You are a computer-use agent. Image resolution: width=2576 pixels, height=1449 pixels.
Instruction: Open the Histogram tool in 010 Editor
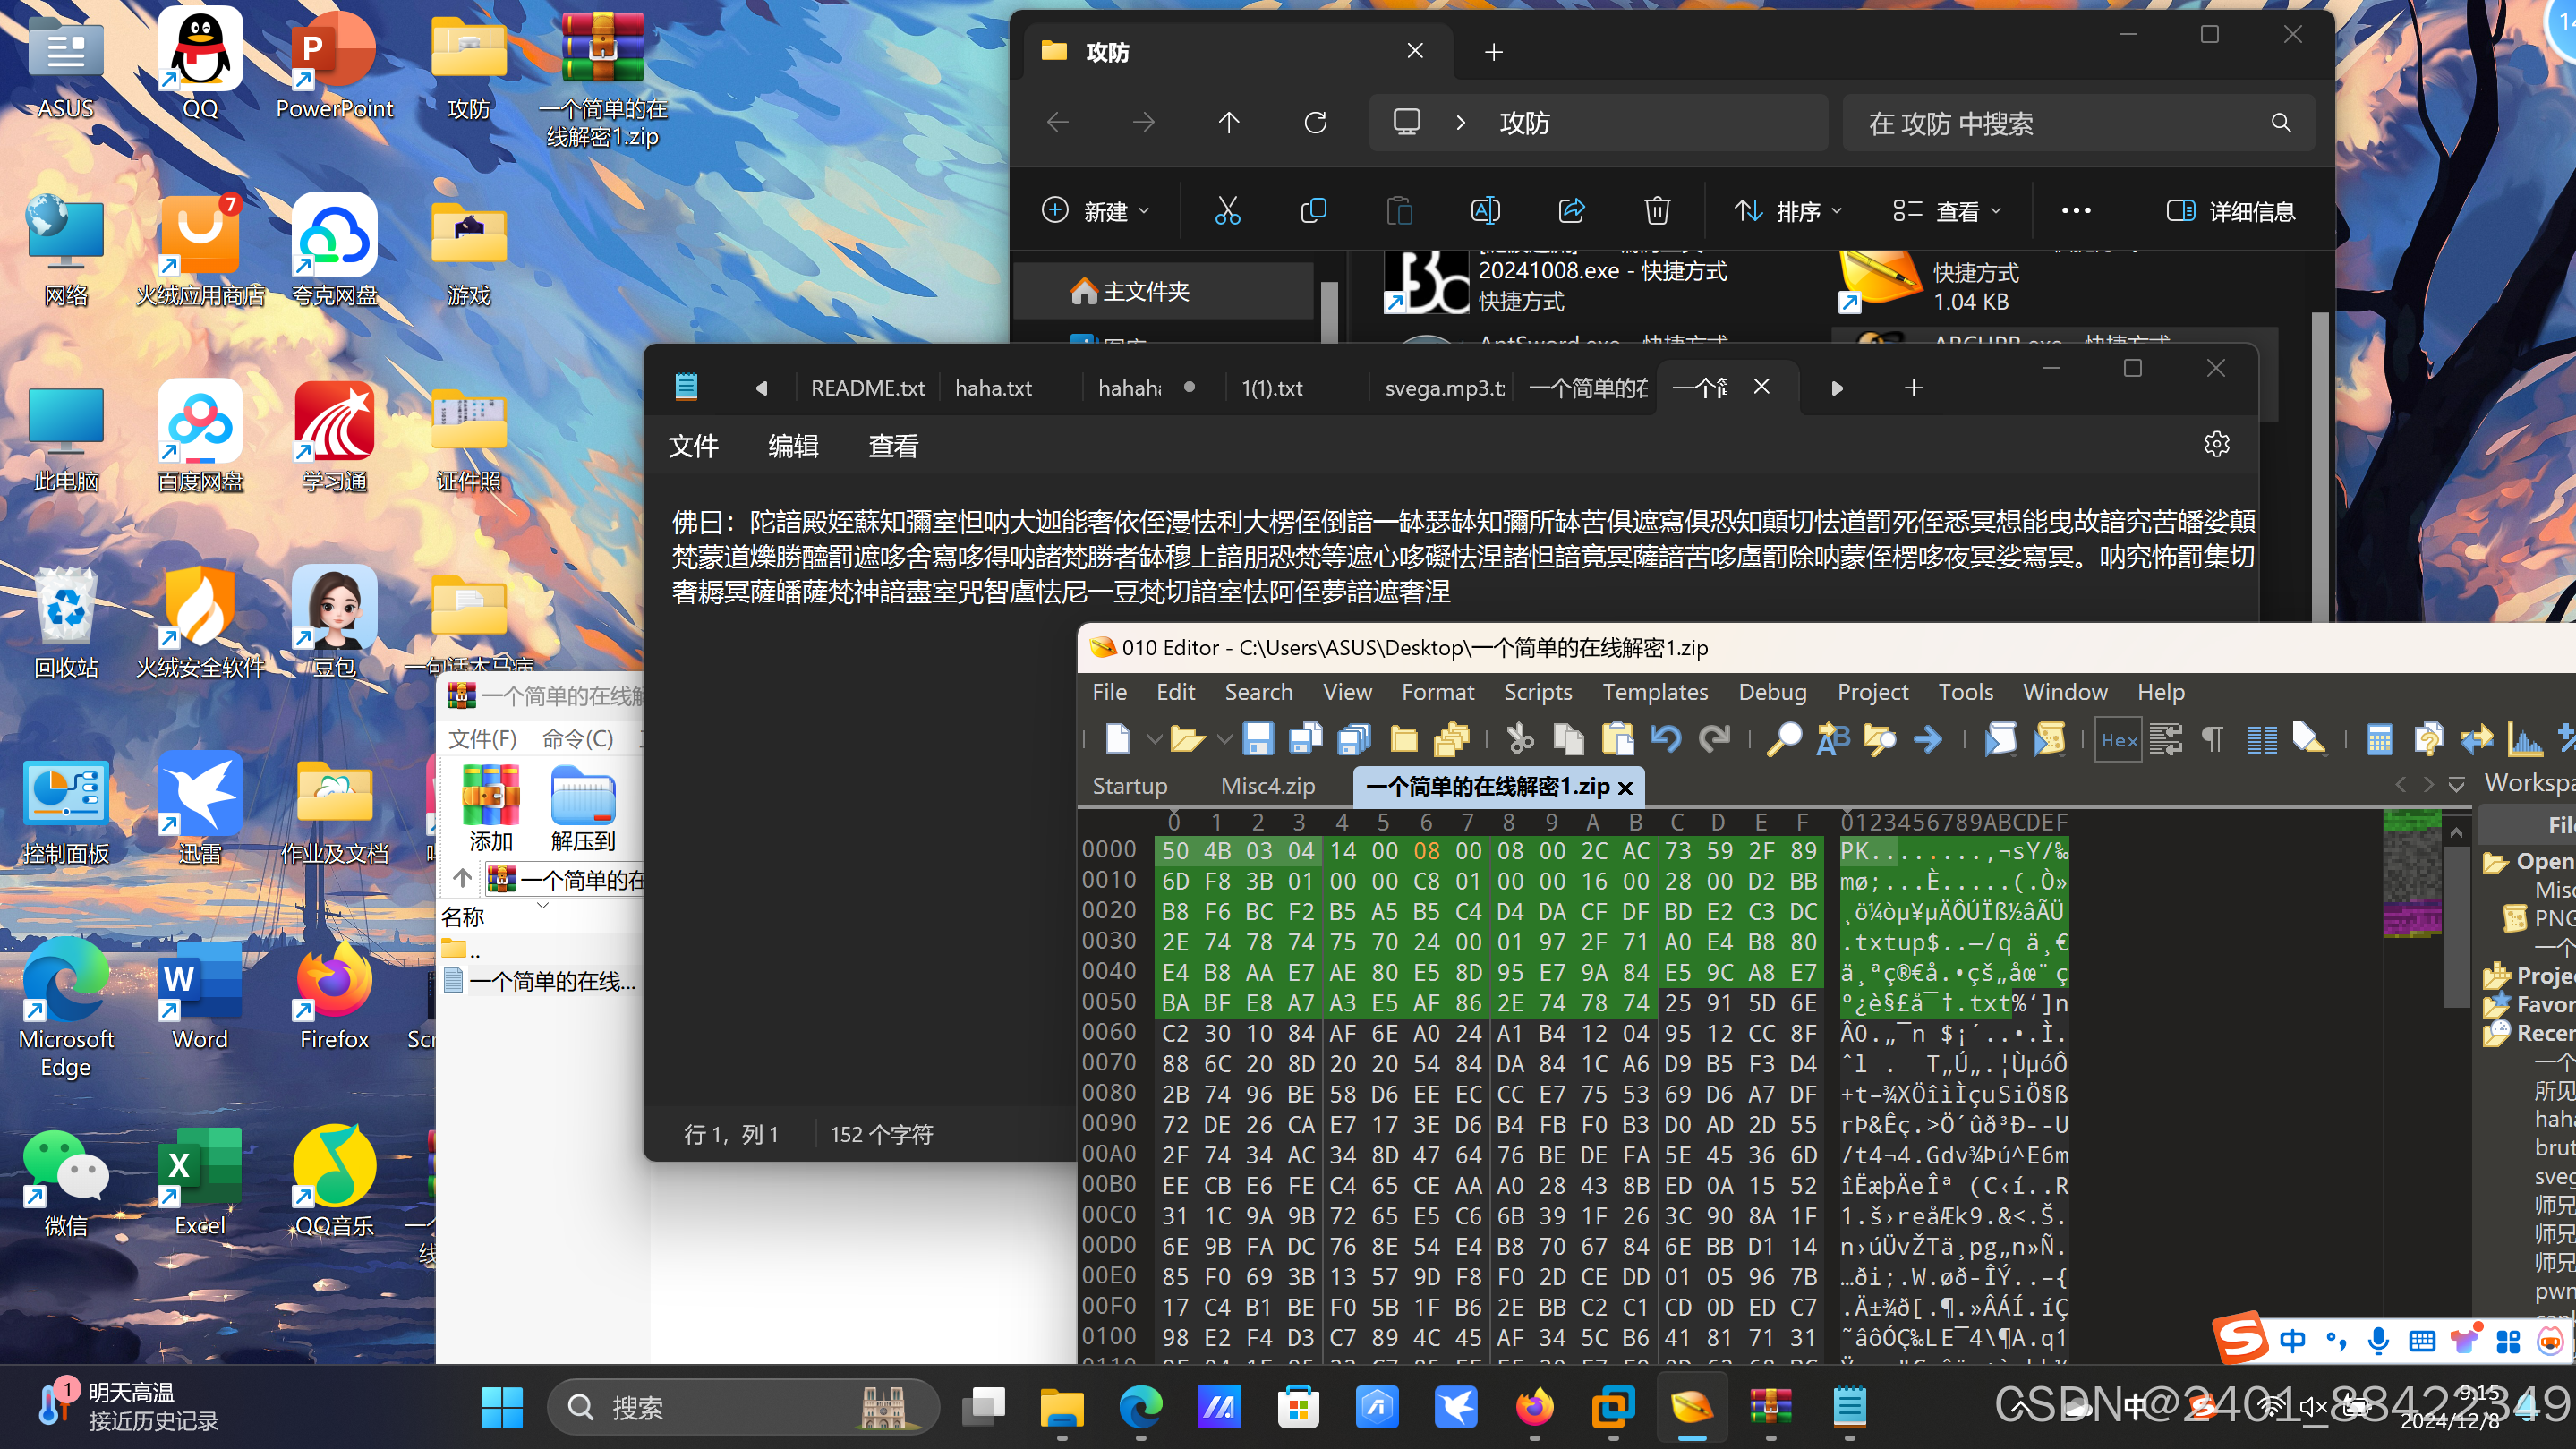[2525, 739]
